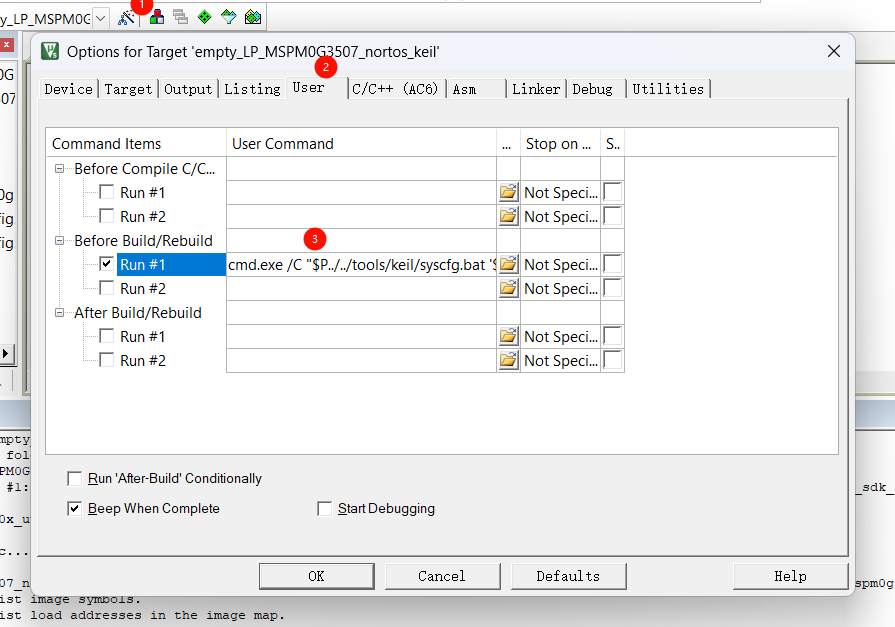Click Manage Project Items colored cubes icon
Screen dimensions: 895x627
click(x=155, y=17)
